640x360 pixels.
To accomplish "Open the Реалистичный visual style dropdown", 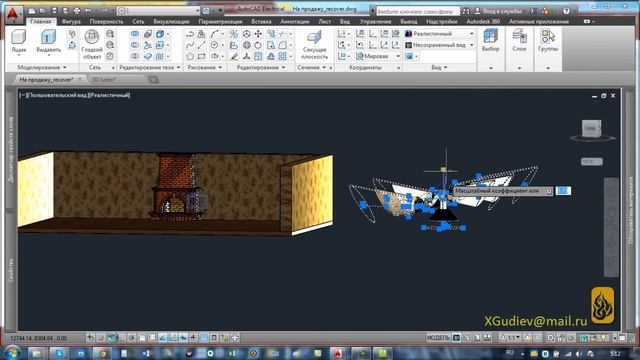I will (x=440, y=34).
